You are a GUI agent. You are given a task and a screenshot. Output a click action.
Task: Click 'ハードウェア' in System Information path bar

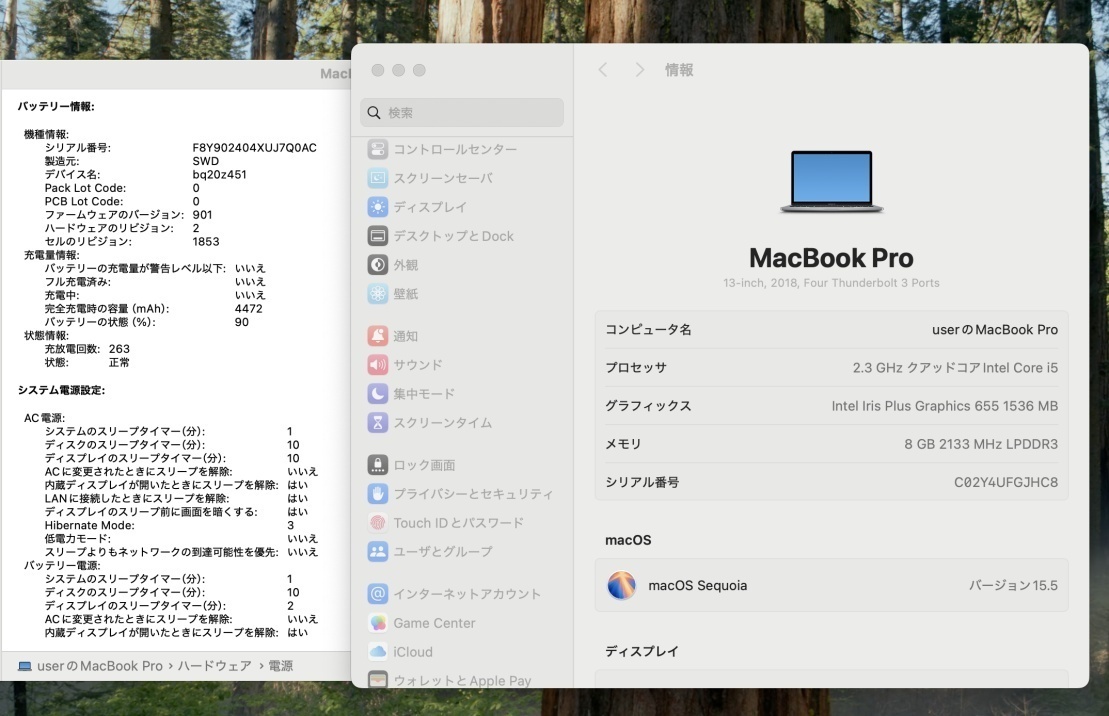click(214, 666)
